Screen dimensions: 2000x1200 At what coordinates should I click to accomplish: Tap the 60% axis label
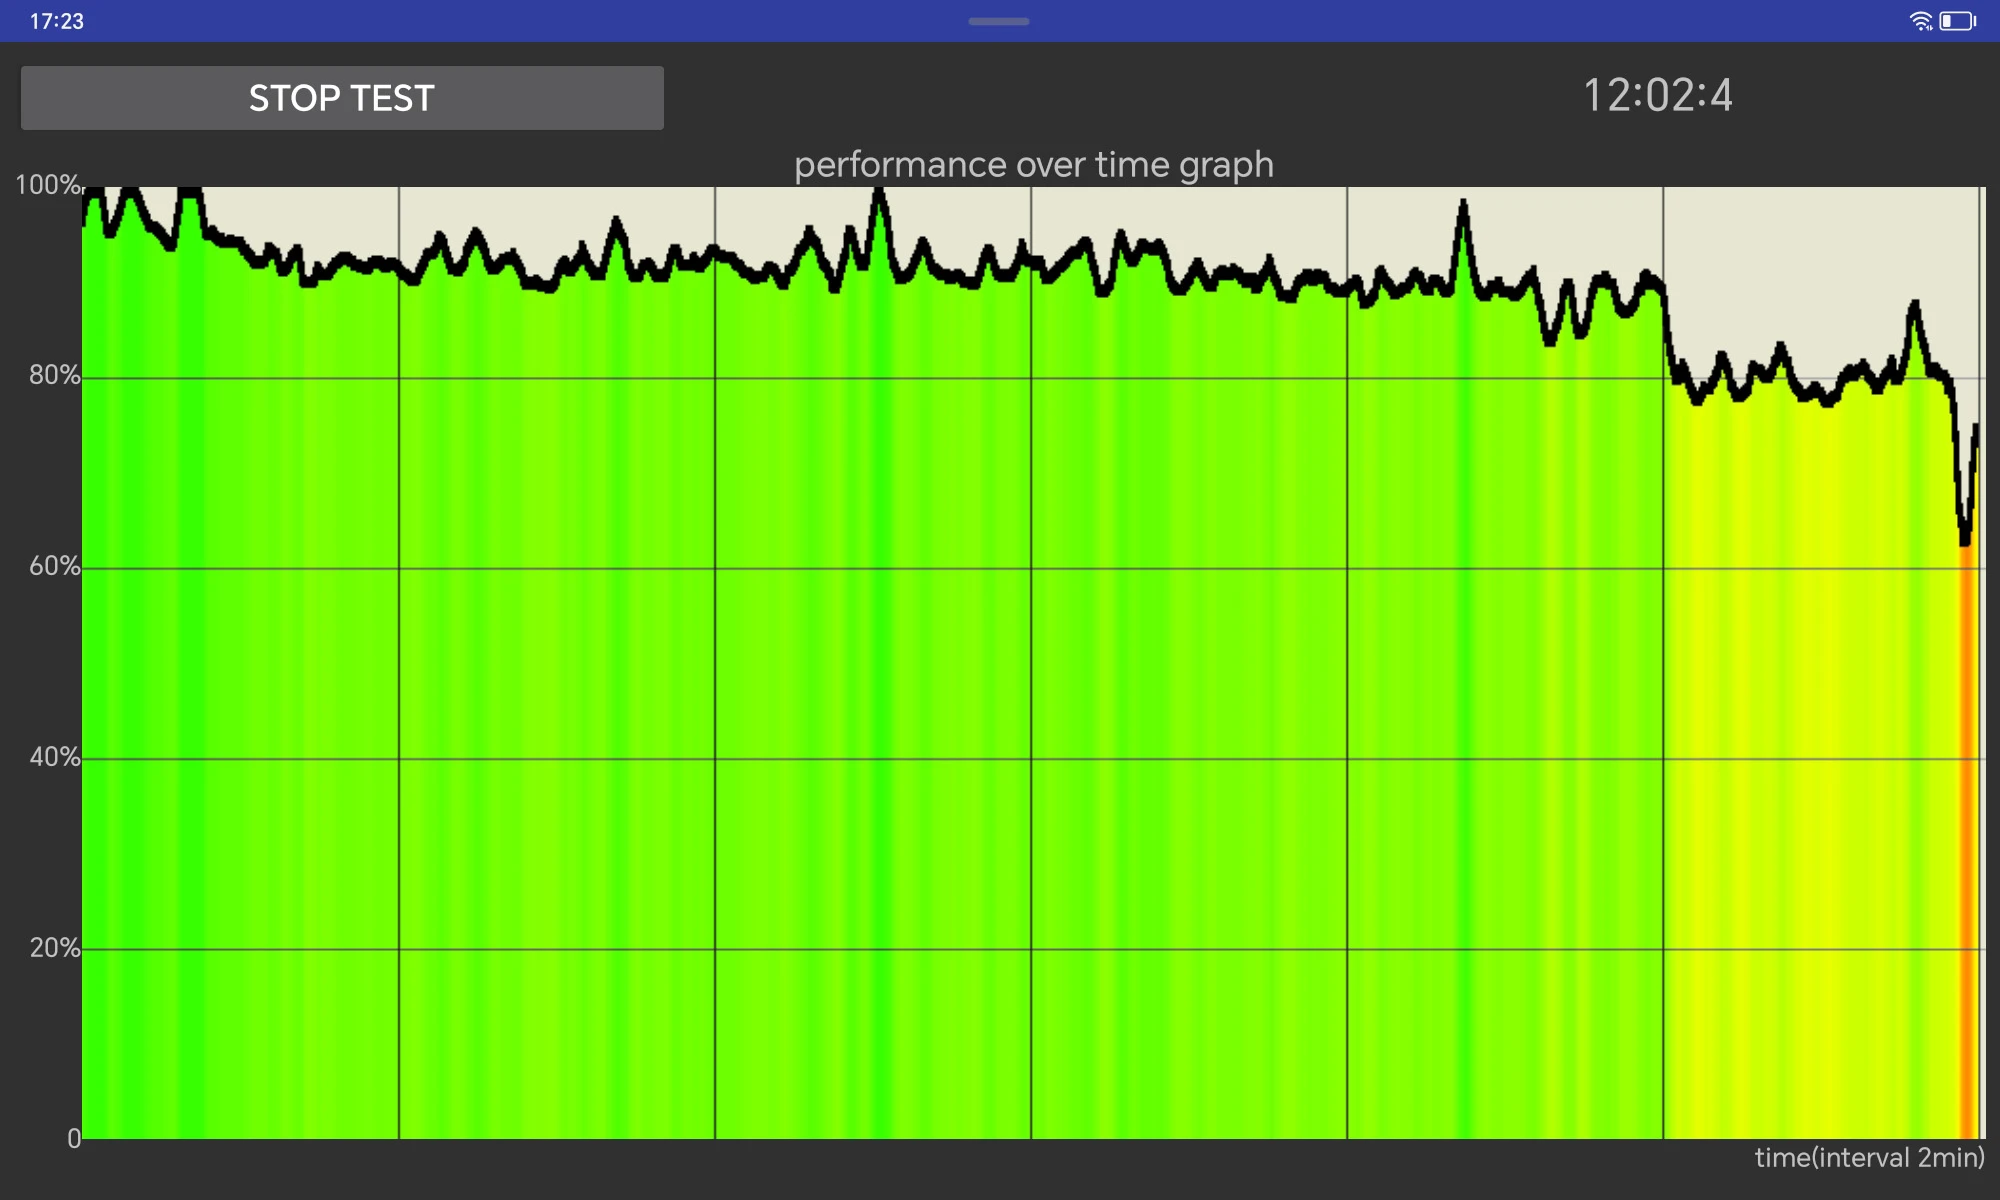pos(54,566)
